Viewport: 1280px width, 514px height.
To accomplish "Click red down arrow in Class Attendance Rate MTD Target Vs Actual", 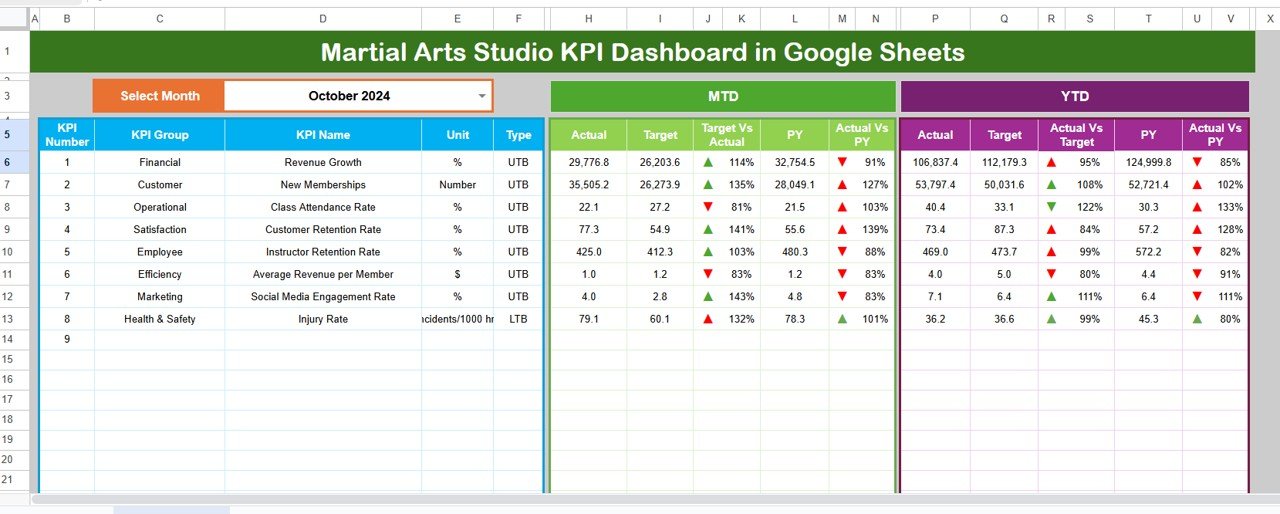I will tap(708, 207).
